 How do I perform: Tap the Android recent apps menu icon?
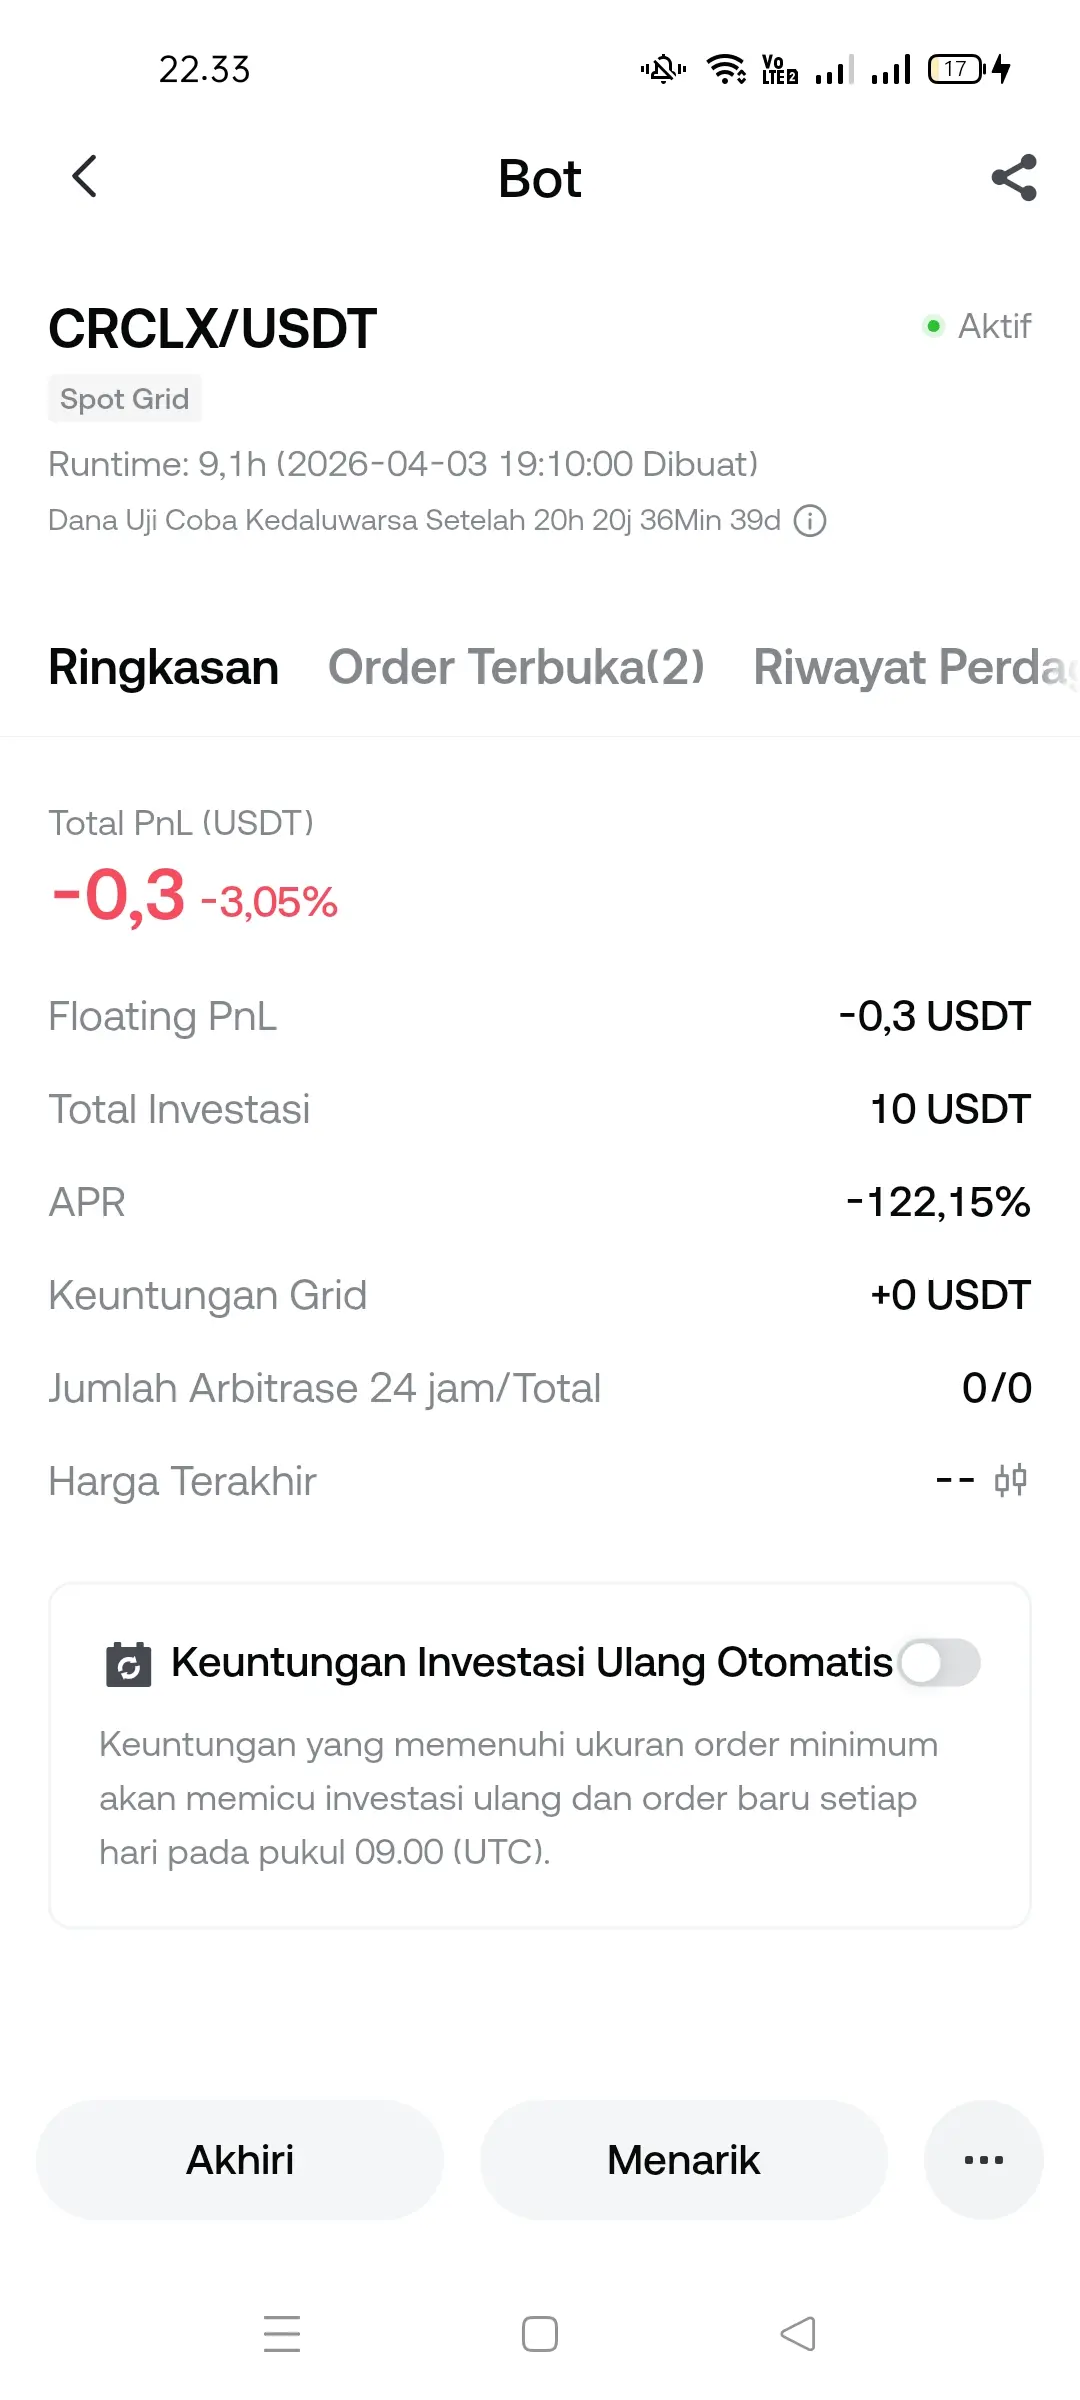coord(282,2333)
